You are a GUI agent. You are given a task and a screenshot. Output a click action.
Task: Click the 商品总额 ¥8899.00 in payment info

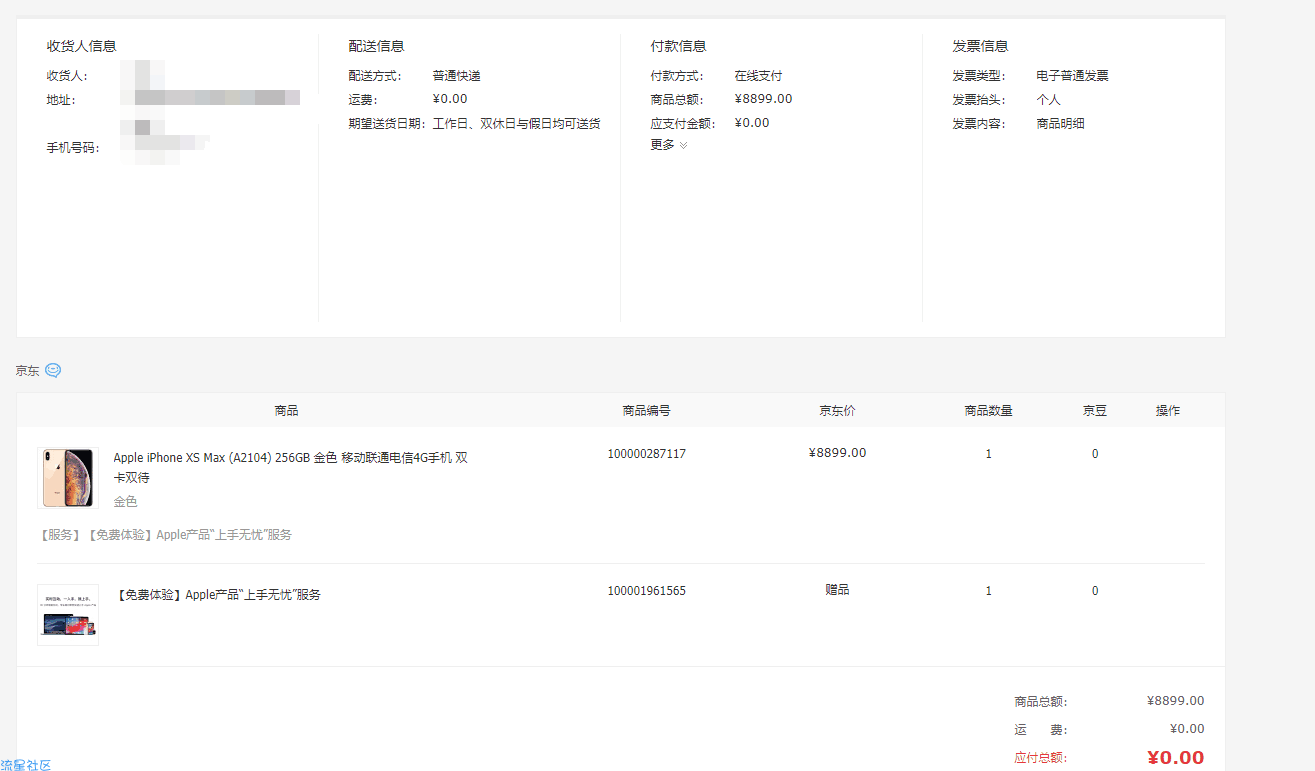[763, 99]
